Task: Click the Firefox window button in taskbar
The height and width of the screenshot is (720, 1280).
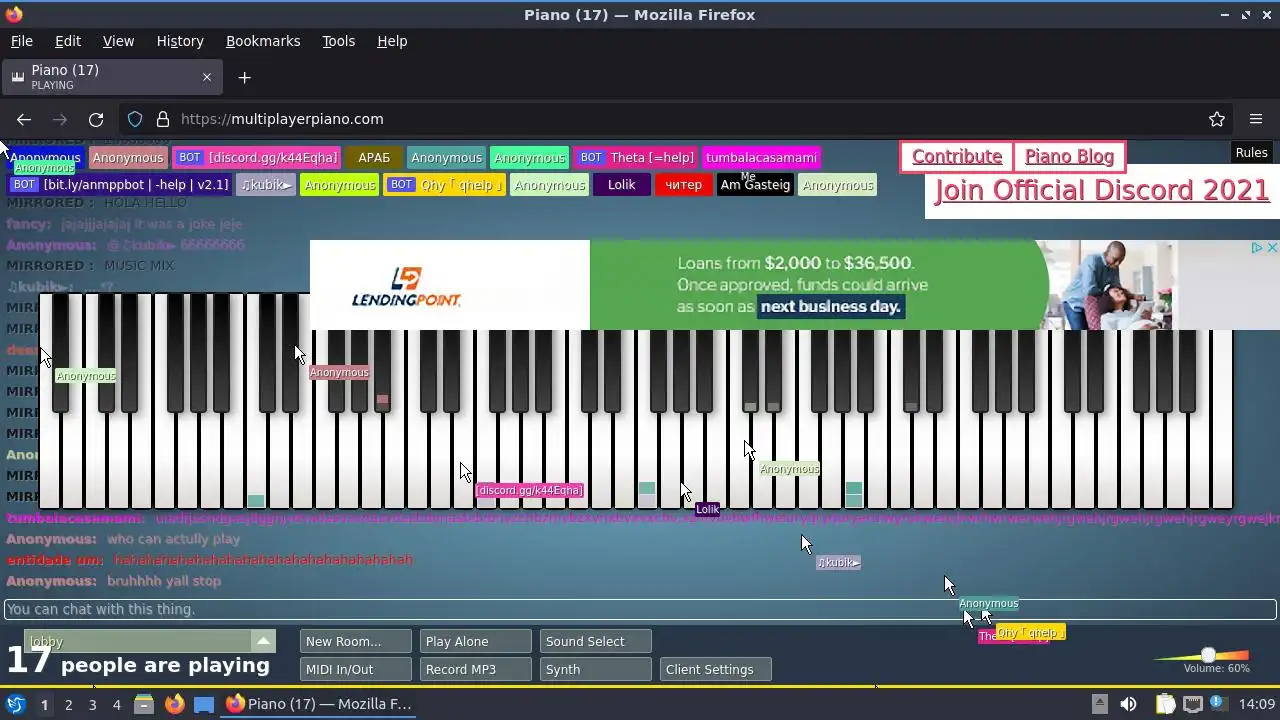Action: (x=320, y=704)
